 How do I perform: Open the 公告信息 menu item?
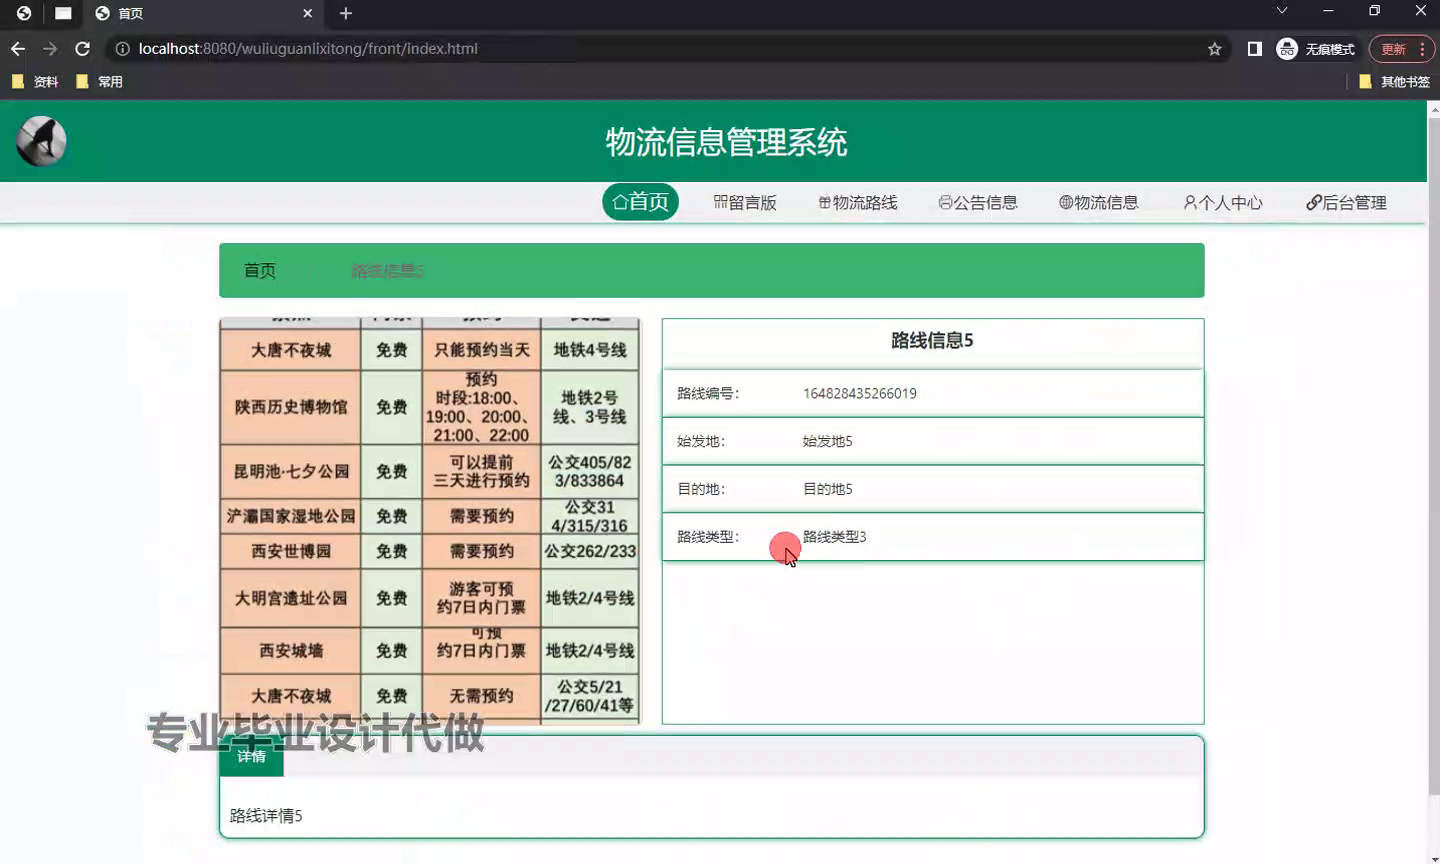point(978,203)
